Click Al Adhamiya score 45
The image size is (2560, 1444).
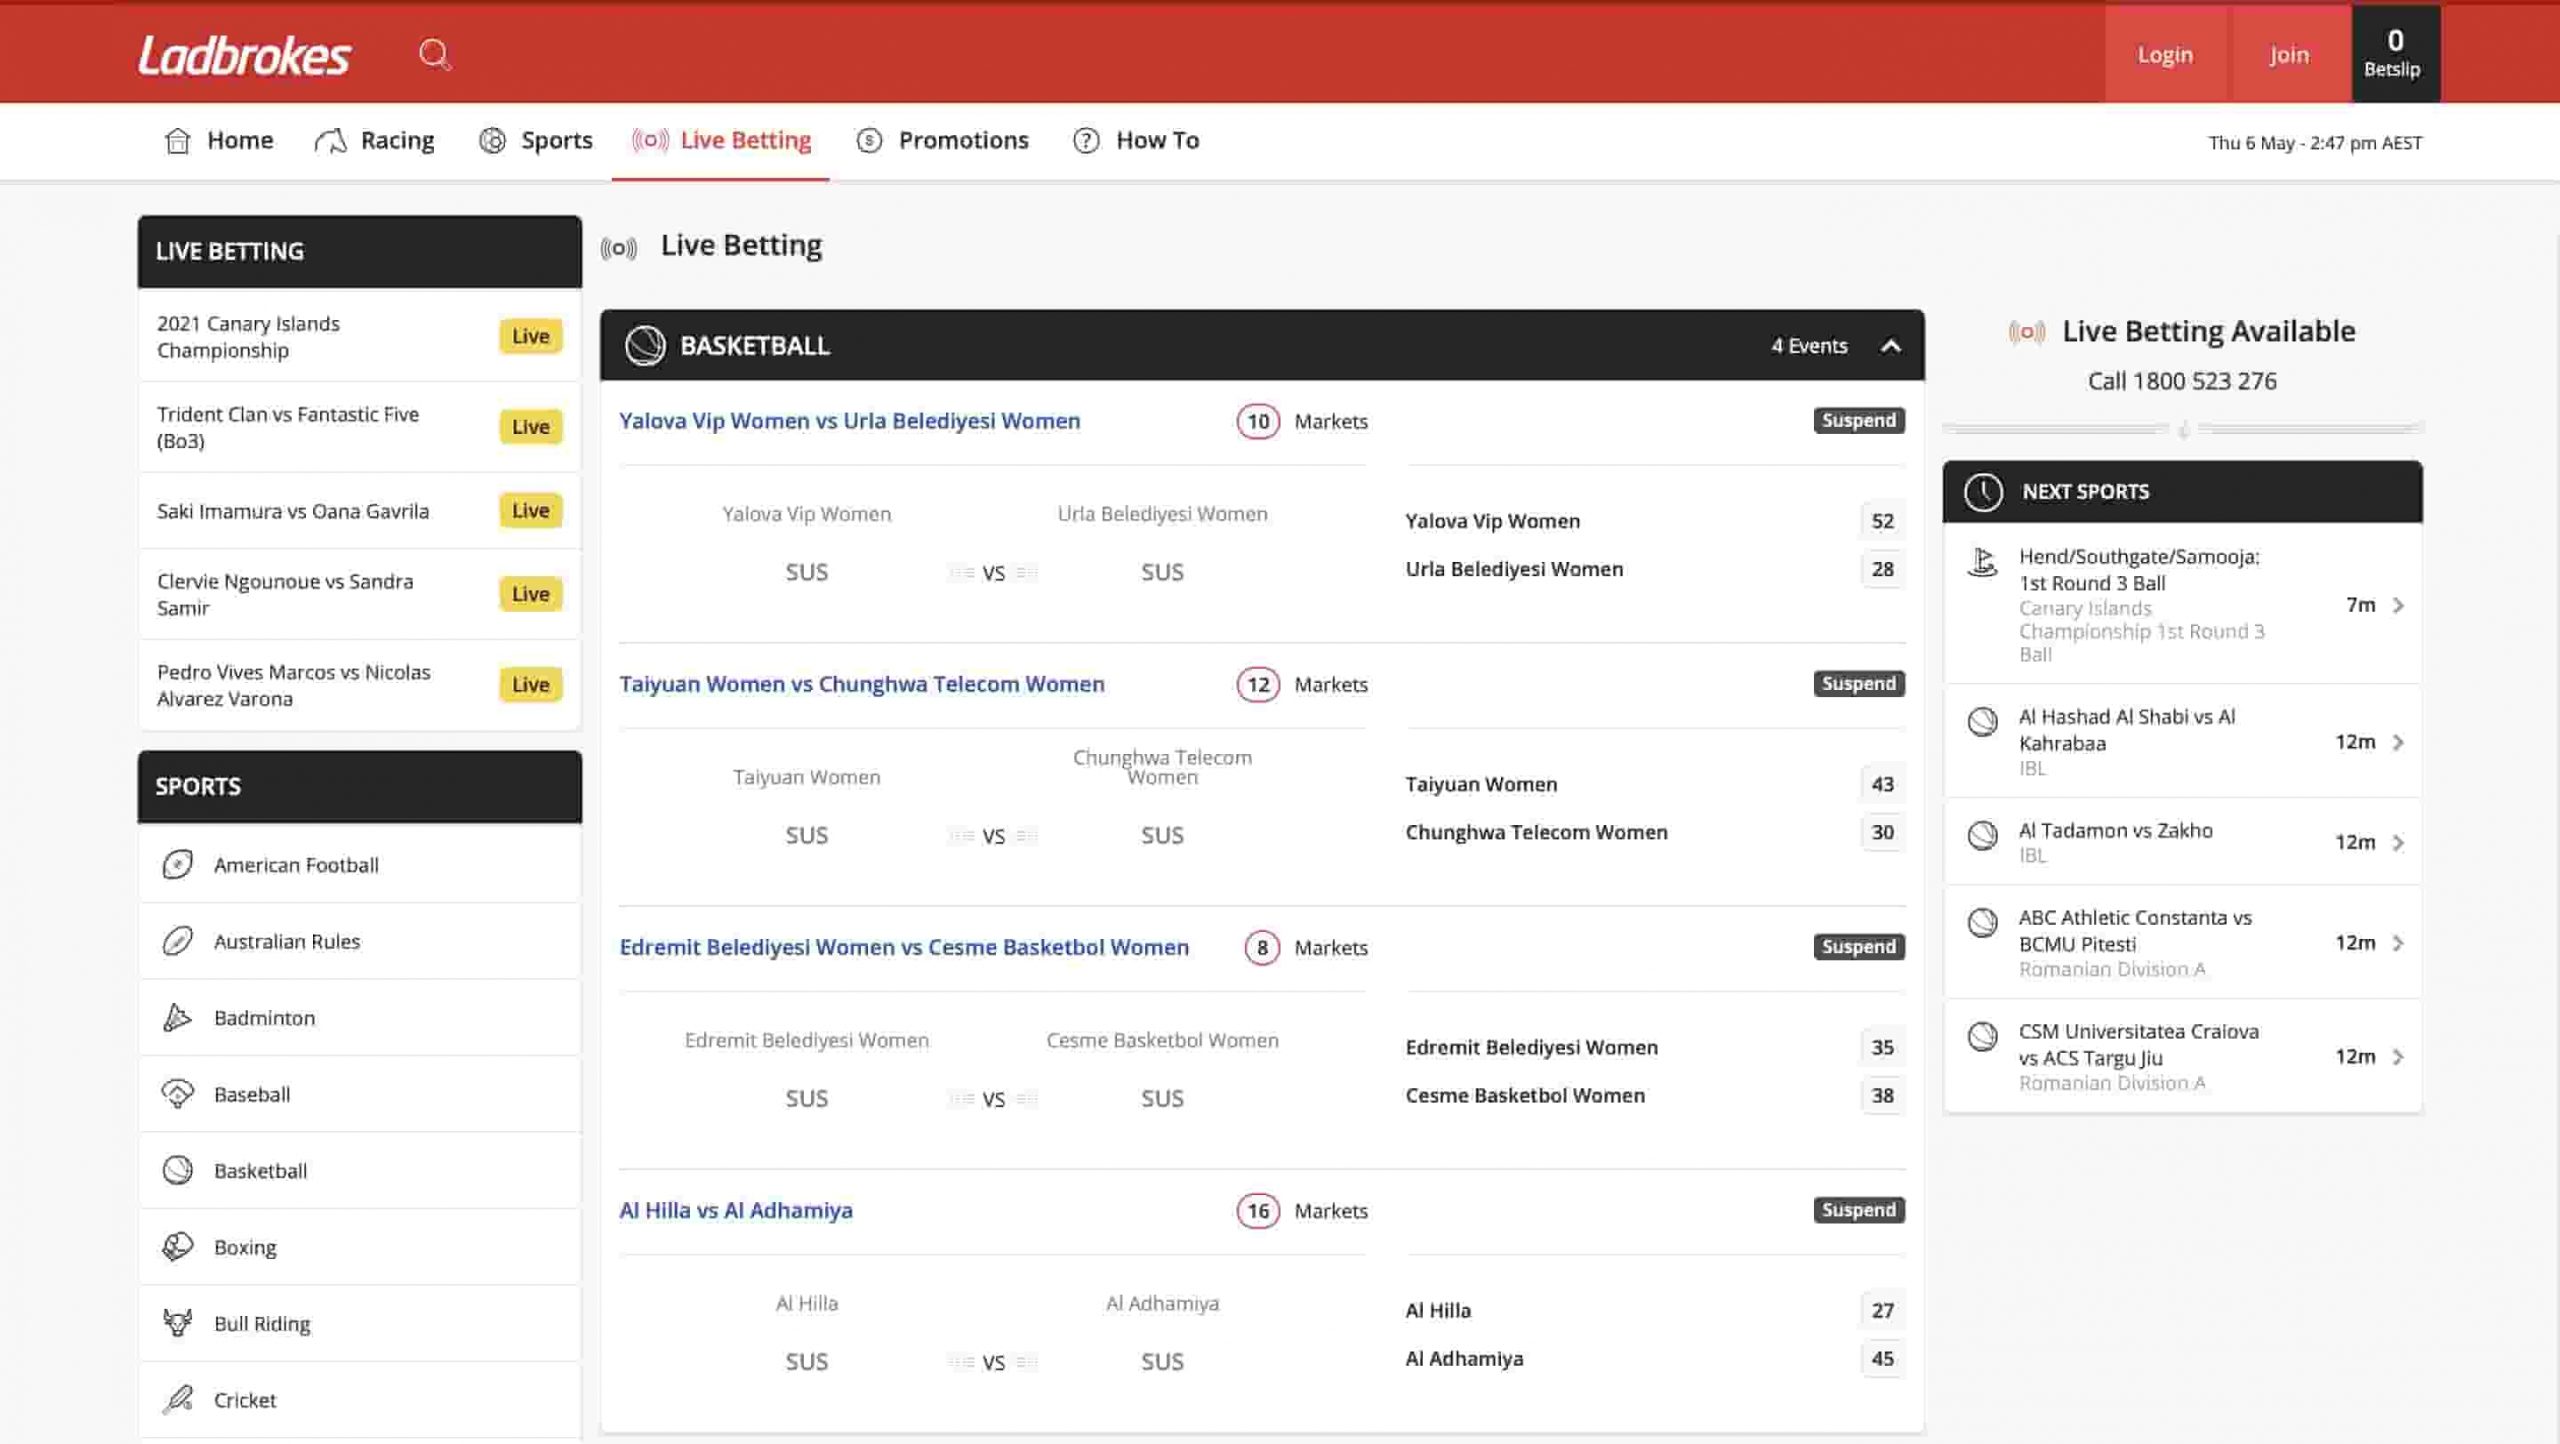1882,1359
